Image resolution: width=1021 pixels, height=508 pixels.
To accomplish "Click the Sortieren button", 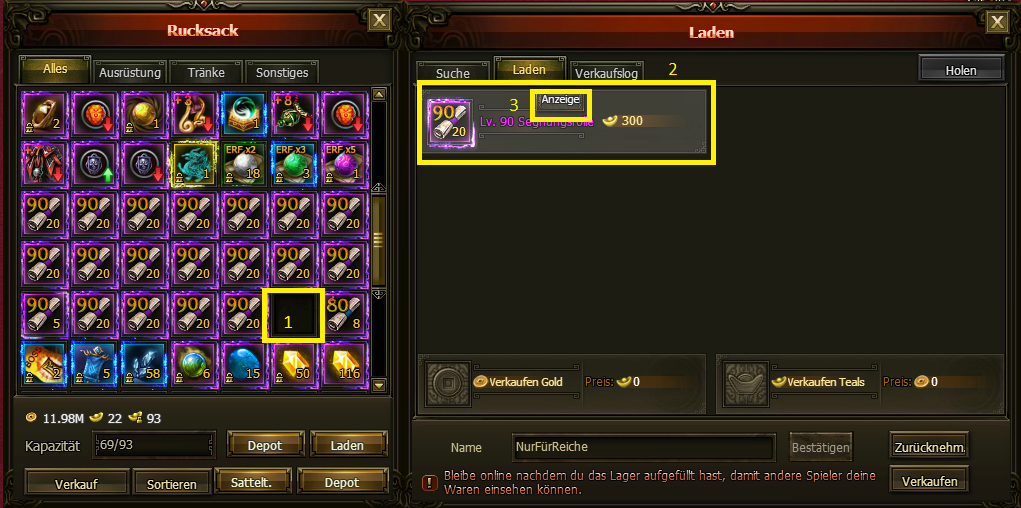I will 172,483.
